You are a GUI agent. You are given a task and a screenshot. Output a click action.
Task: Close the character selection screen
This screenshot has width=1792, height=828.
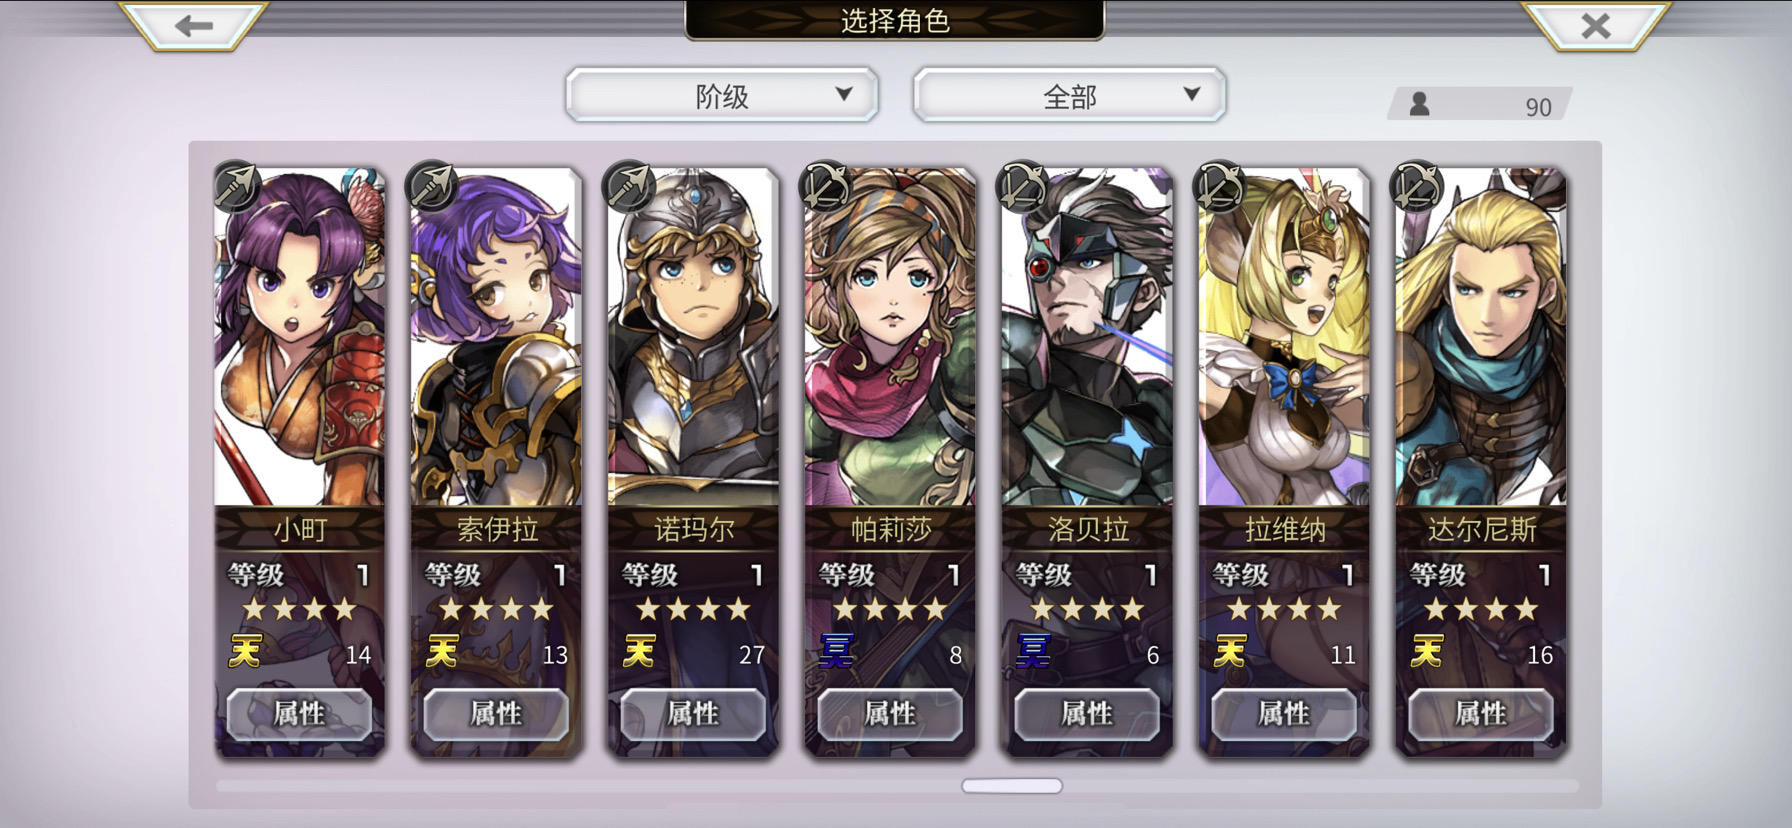coord(1596,25)
